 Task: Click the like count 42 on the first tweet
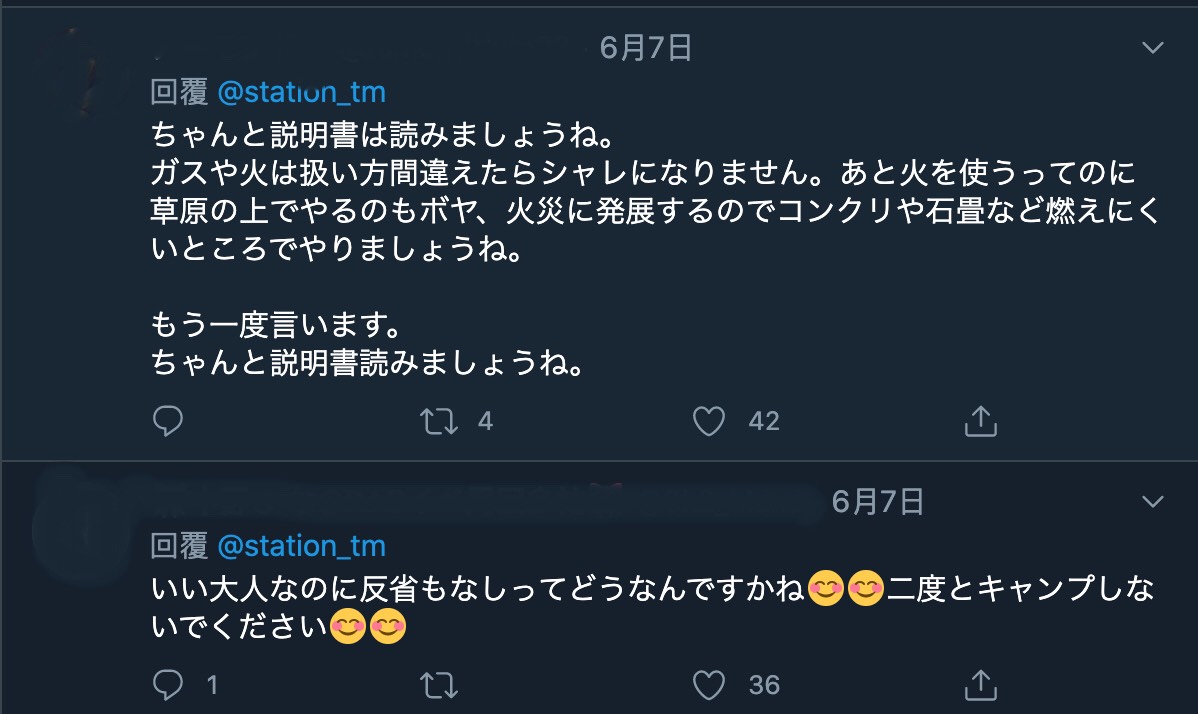(x=762, y=421)
